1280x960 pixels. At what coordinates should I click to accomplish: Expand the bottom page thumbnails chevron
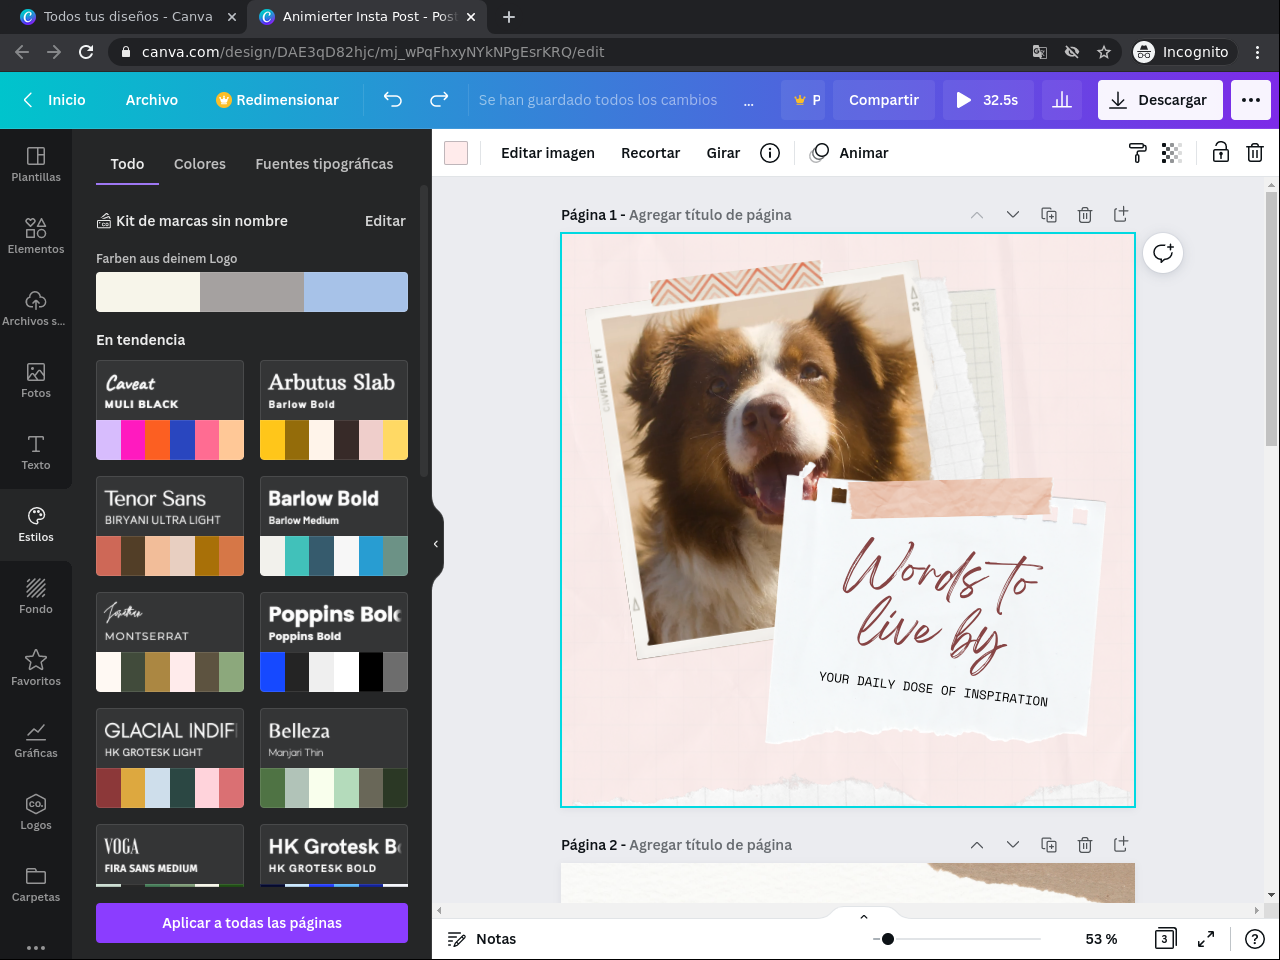coord(864,916)
